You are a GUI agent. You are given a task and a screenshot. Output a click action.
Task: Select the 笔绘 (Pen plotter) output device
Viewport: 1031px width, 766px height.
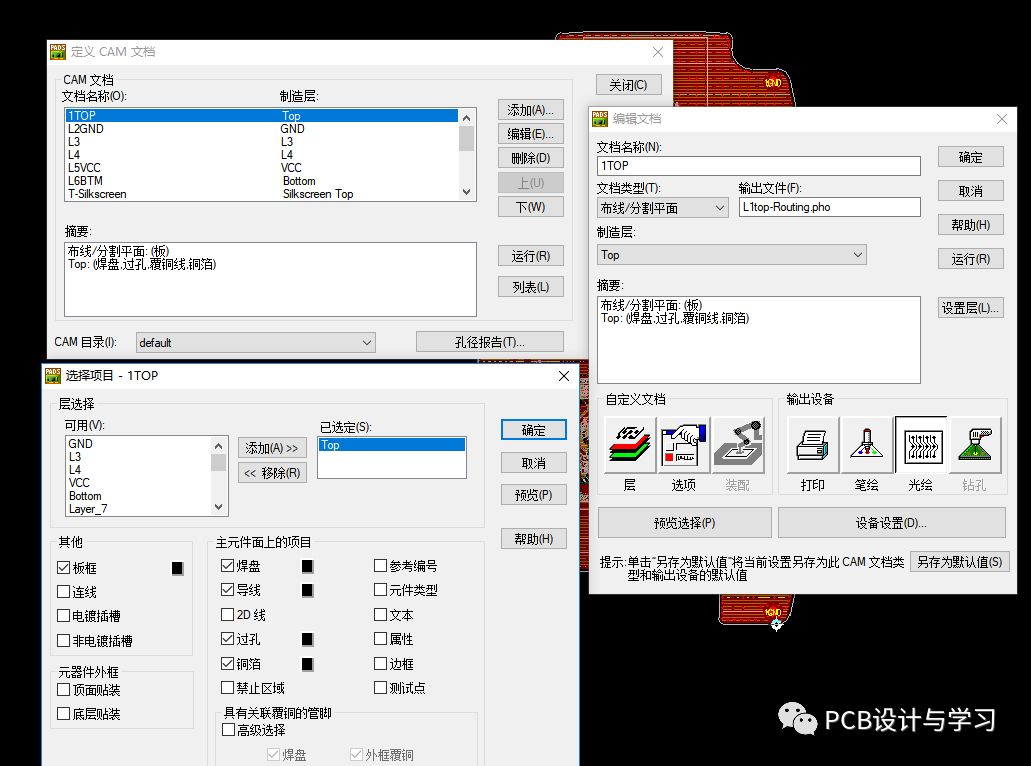tap(867, 445)
